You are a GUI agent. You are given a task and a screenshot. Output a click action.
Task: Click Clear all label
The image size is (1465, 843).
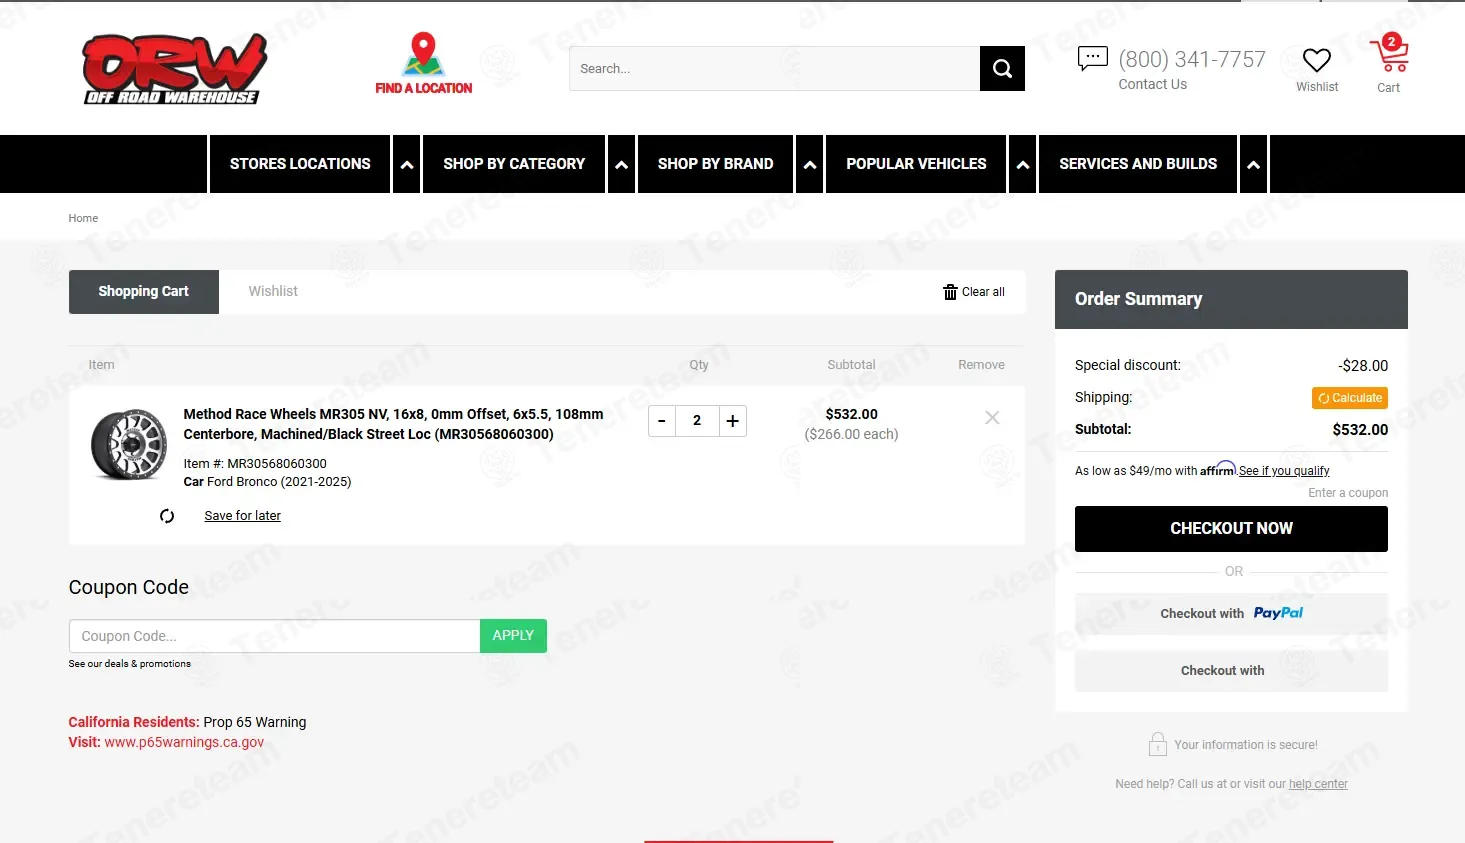983,292
